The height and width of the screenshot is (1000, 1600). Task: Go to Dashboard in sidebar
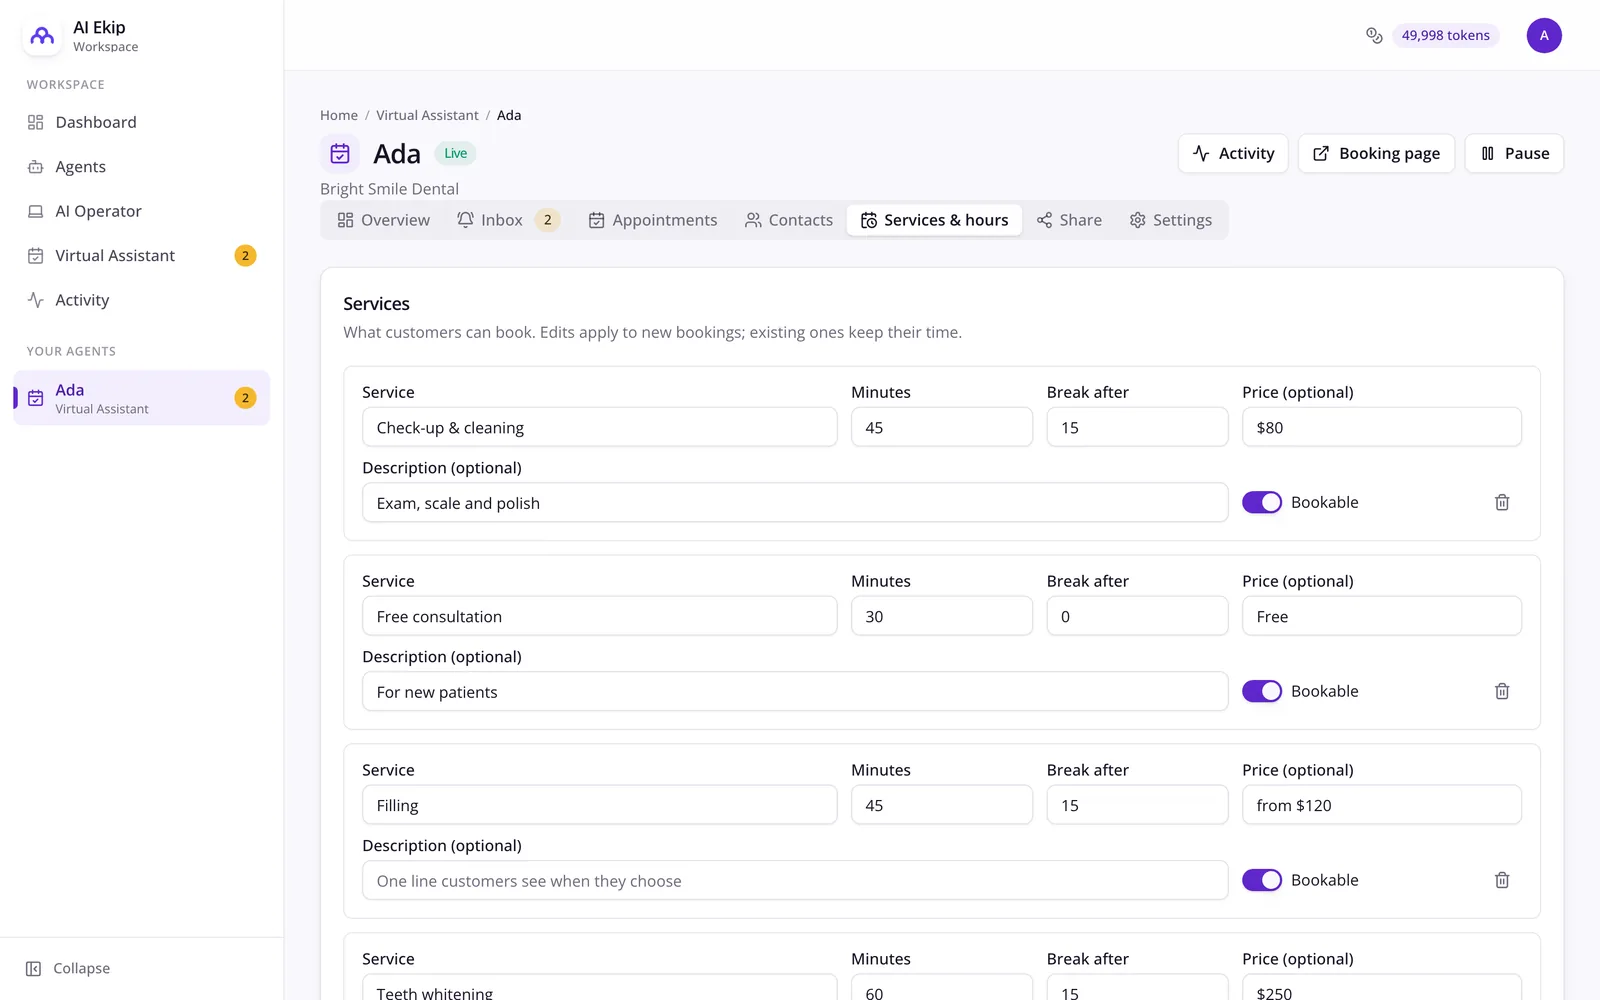coord(141,122)
